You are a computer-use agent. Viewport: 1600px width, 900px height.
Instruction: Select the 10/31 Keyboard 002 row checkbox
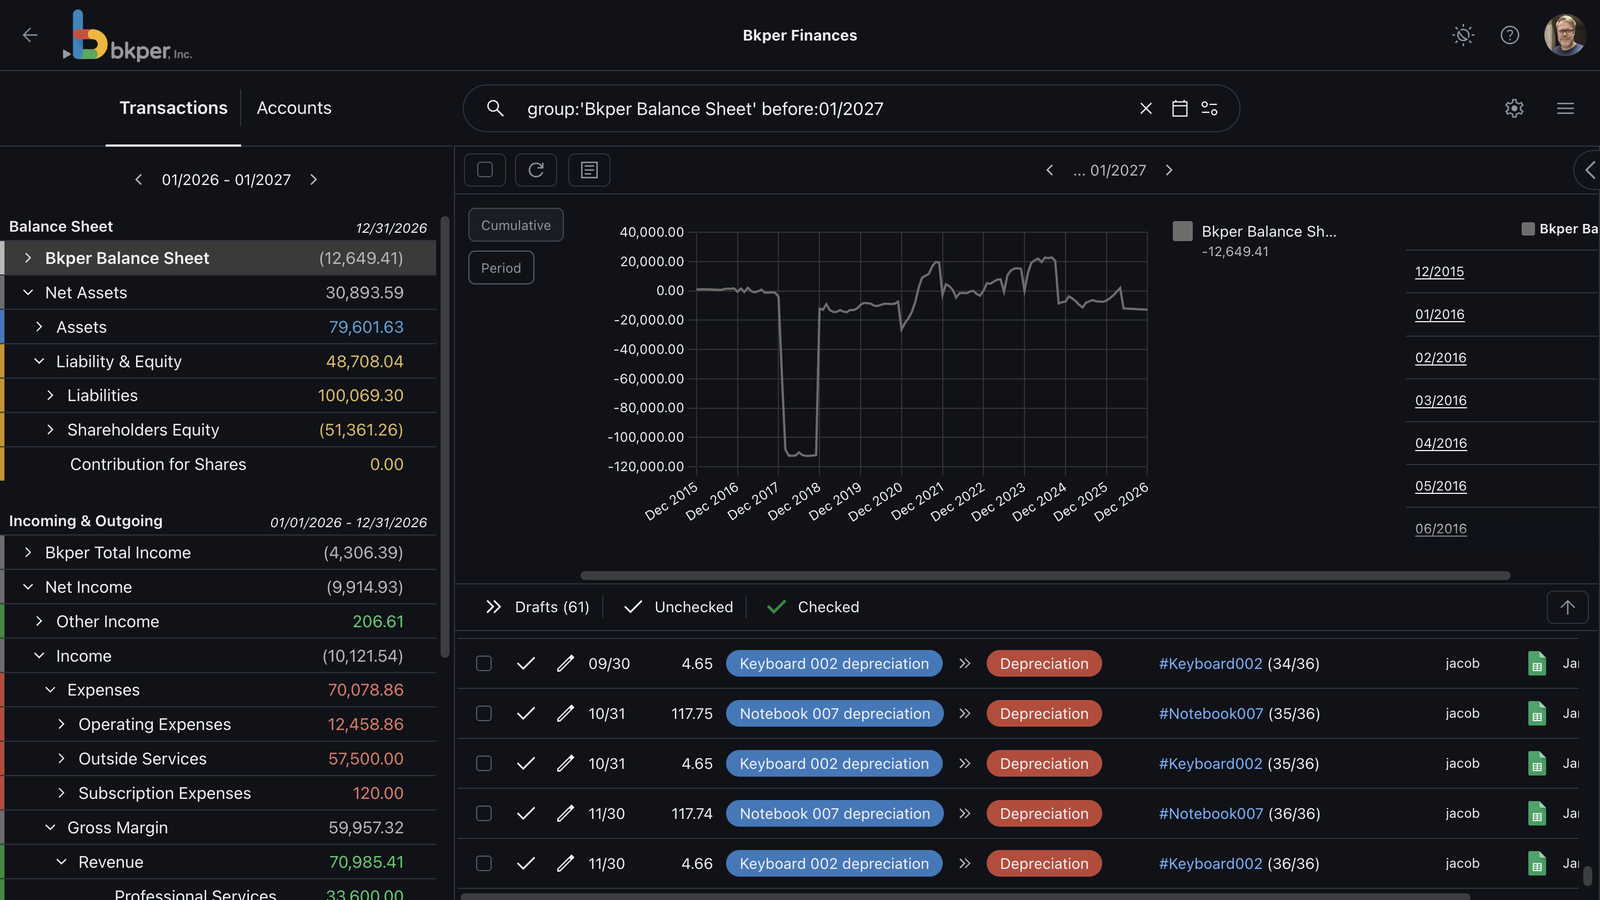coord(484,763)
